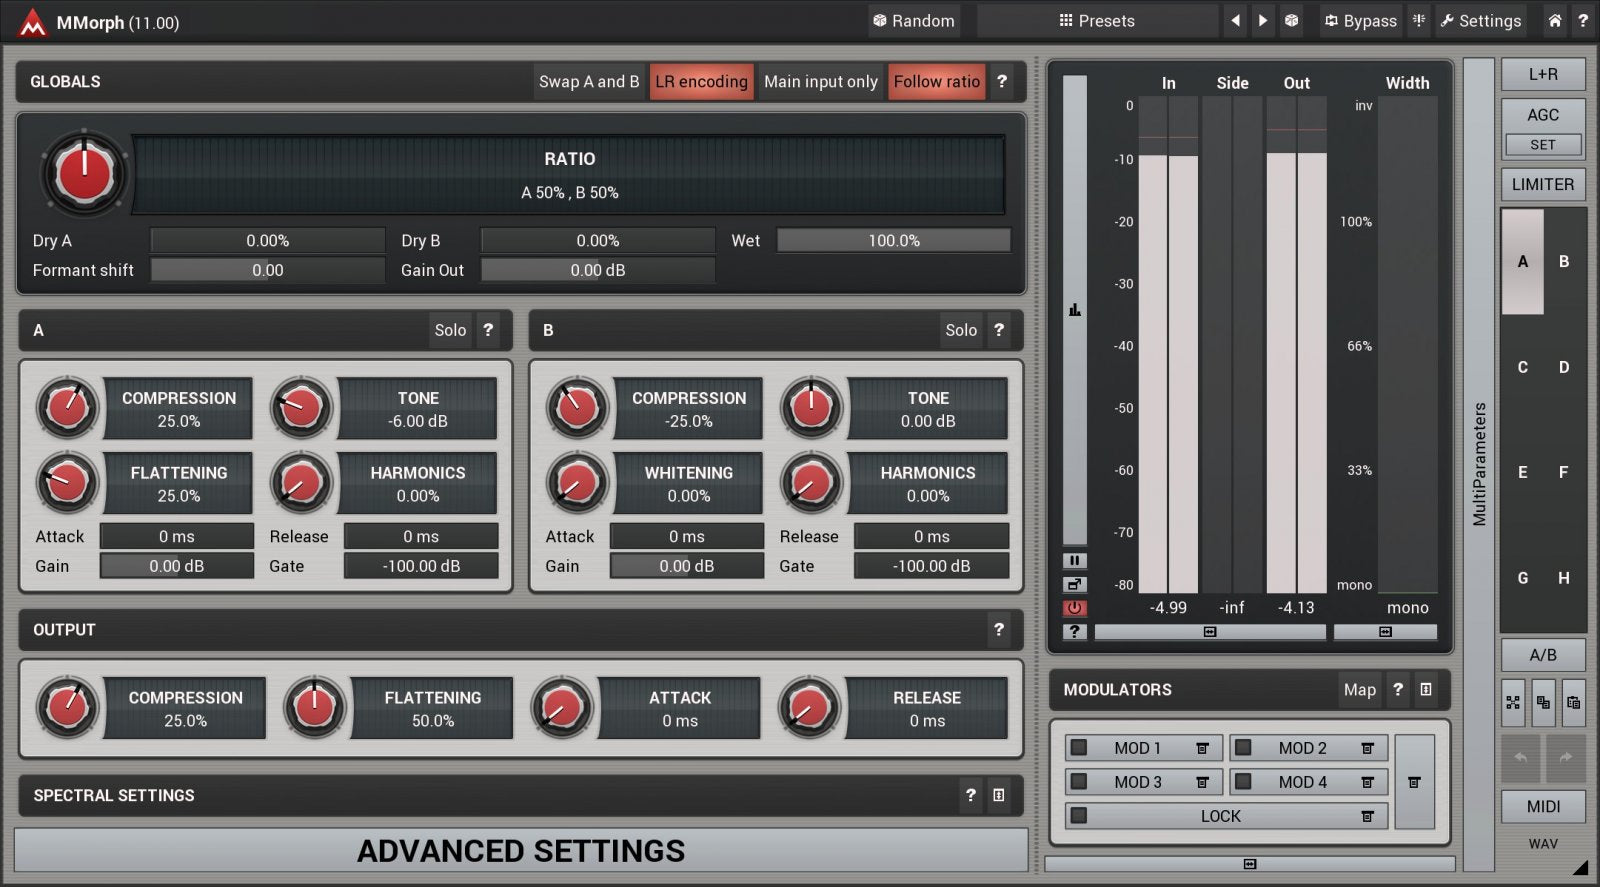Disable the LR encoding toggle
Image resolution: width=1600 pixels, height=887 pixels.
(x=701, y=82)
